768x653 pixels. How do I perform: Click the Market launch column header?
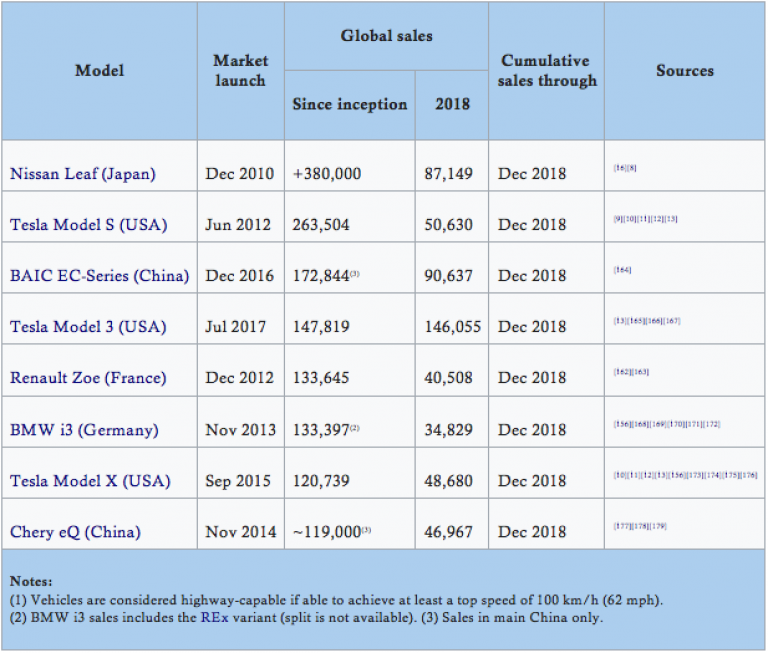240,71
